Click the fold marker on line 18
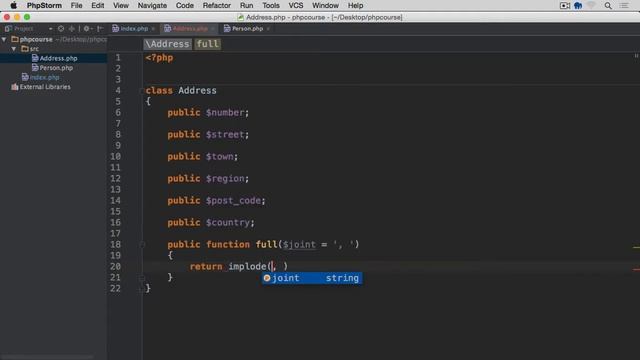The width and height of the screenshot is (640, 360). coord(142,244)
